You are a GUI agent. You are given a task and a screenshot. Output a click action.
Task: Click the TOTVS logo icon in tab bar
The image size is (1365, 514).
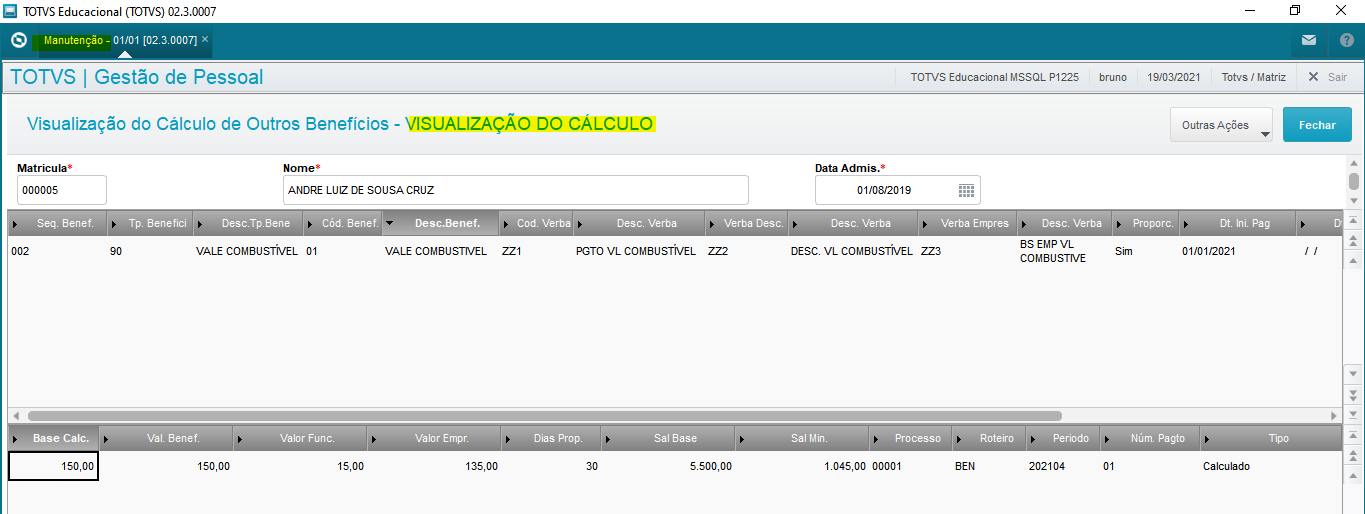pyautogui.click(x=18, y=40)
